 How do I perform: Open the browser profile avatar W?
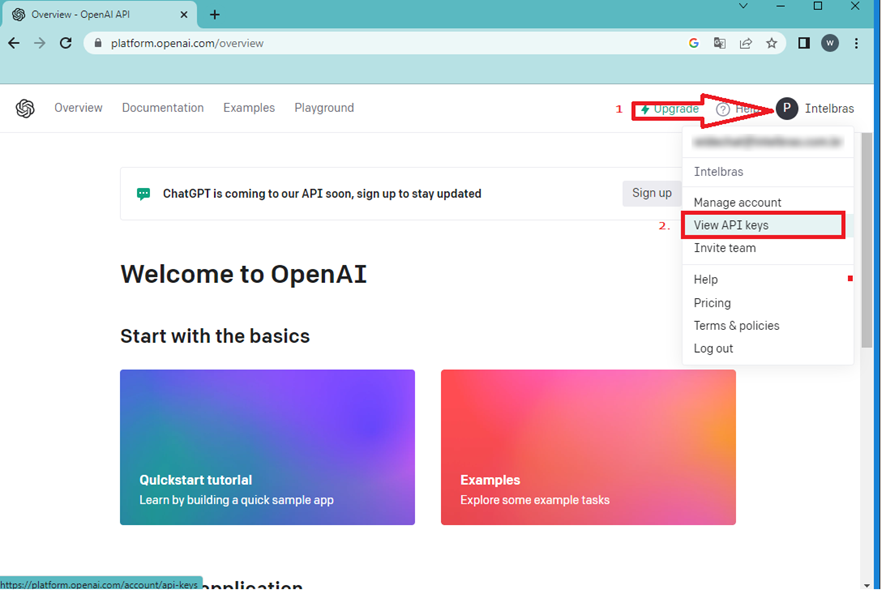coord(829,44)
